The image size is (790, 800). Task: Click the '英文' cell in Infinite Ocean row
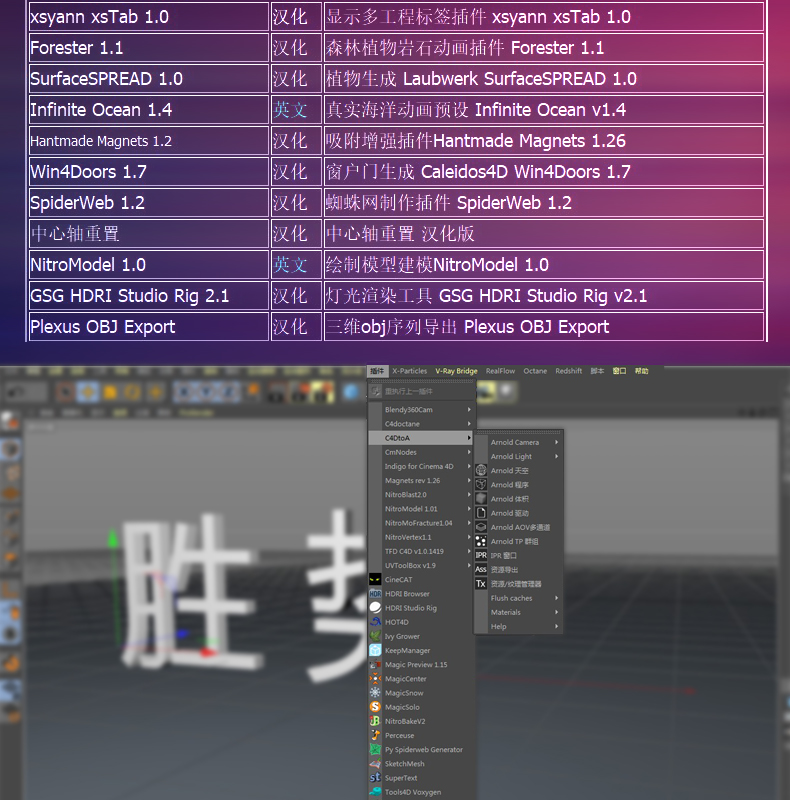coord(296,110)
